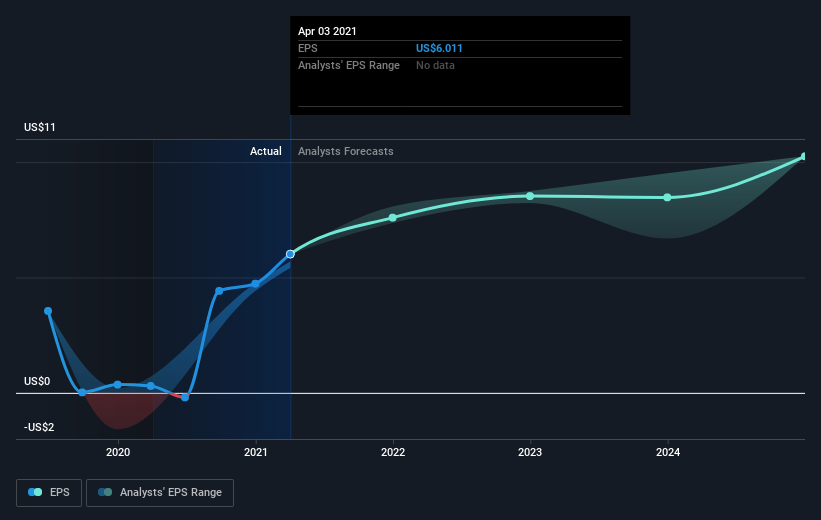Toggle the EPS legend button
Viewport: 821px width, 520px height.
[49, 492]
